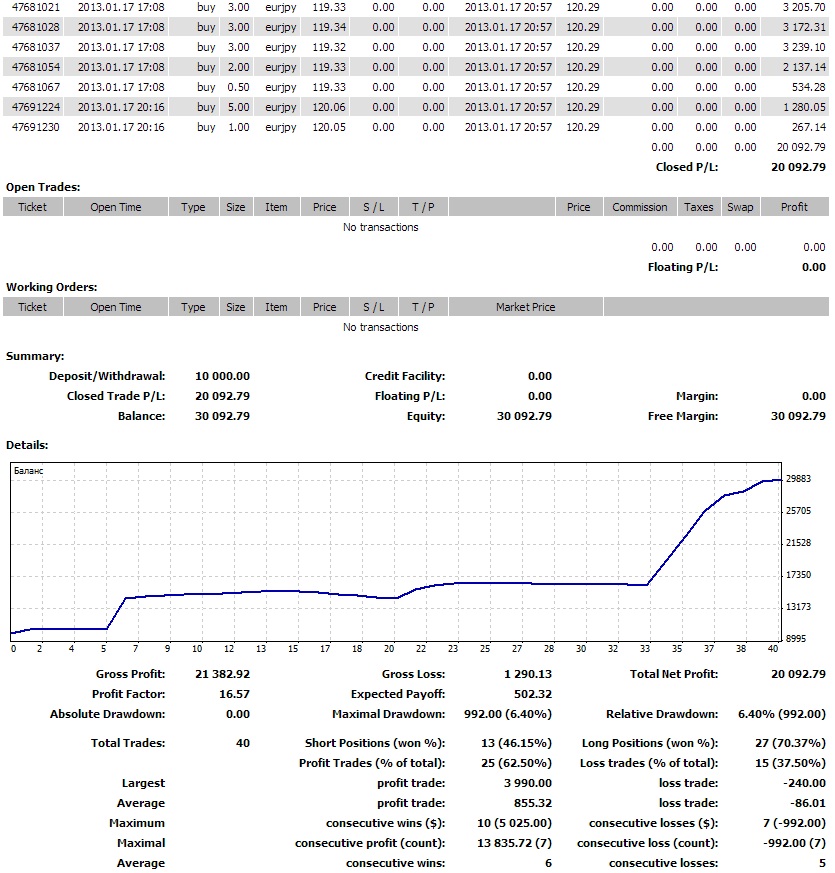
Task: Click the Floating P/L label under Open Trades
Action: click(x=683, y=267)
